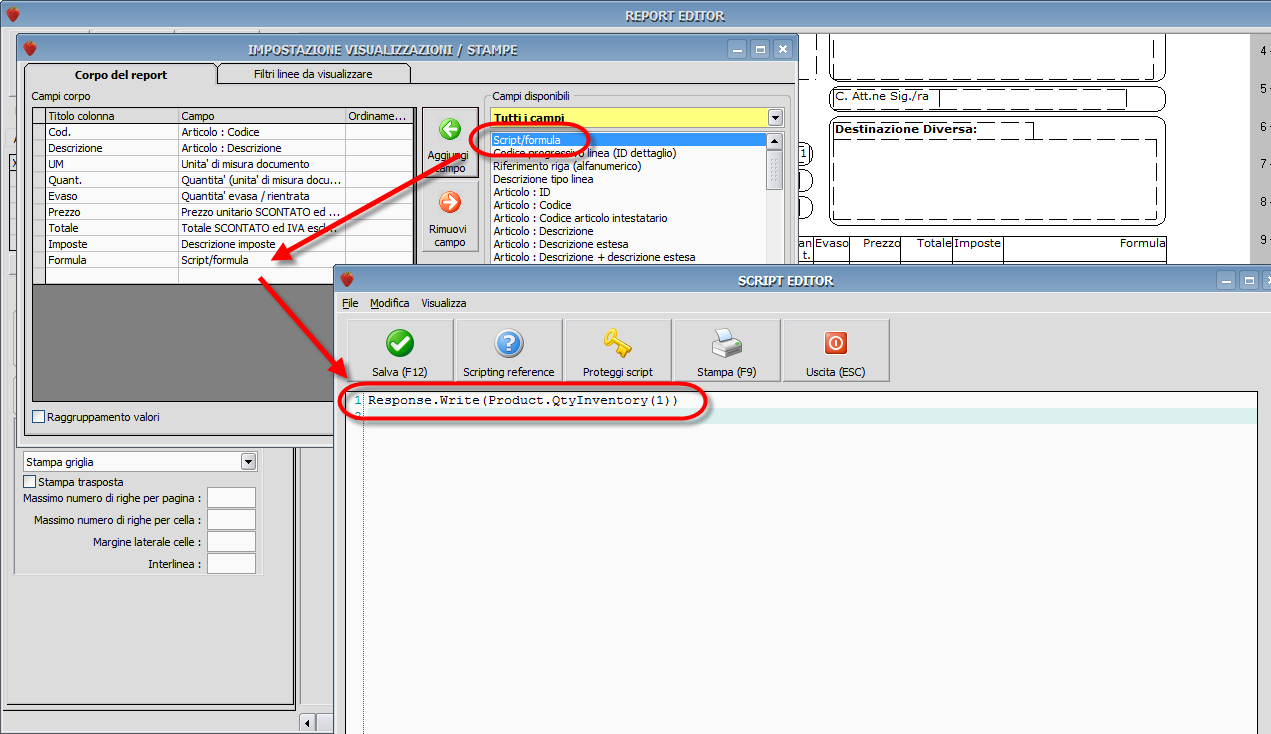Click left scroll arrow at bottom of report editor
This screenshot has height=734, width=1271.
307,723
